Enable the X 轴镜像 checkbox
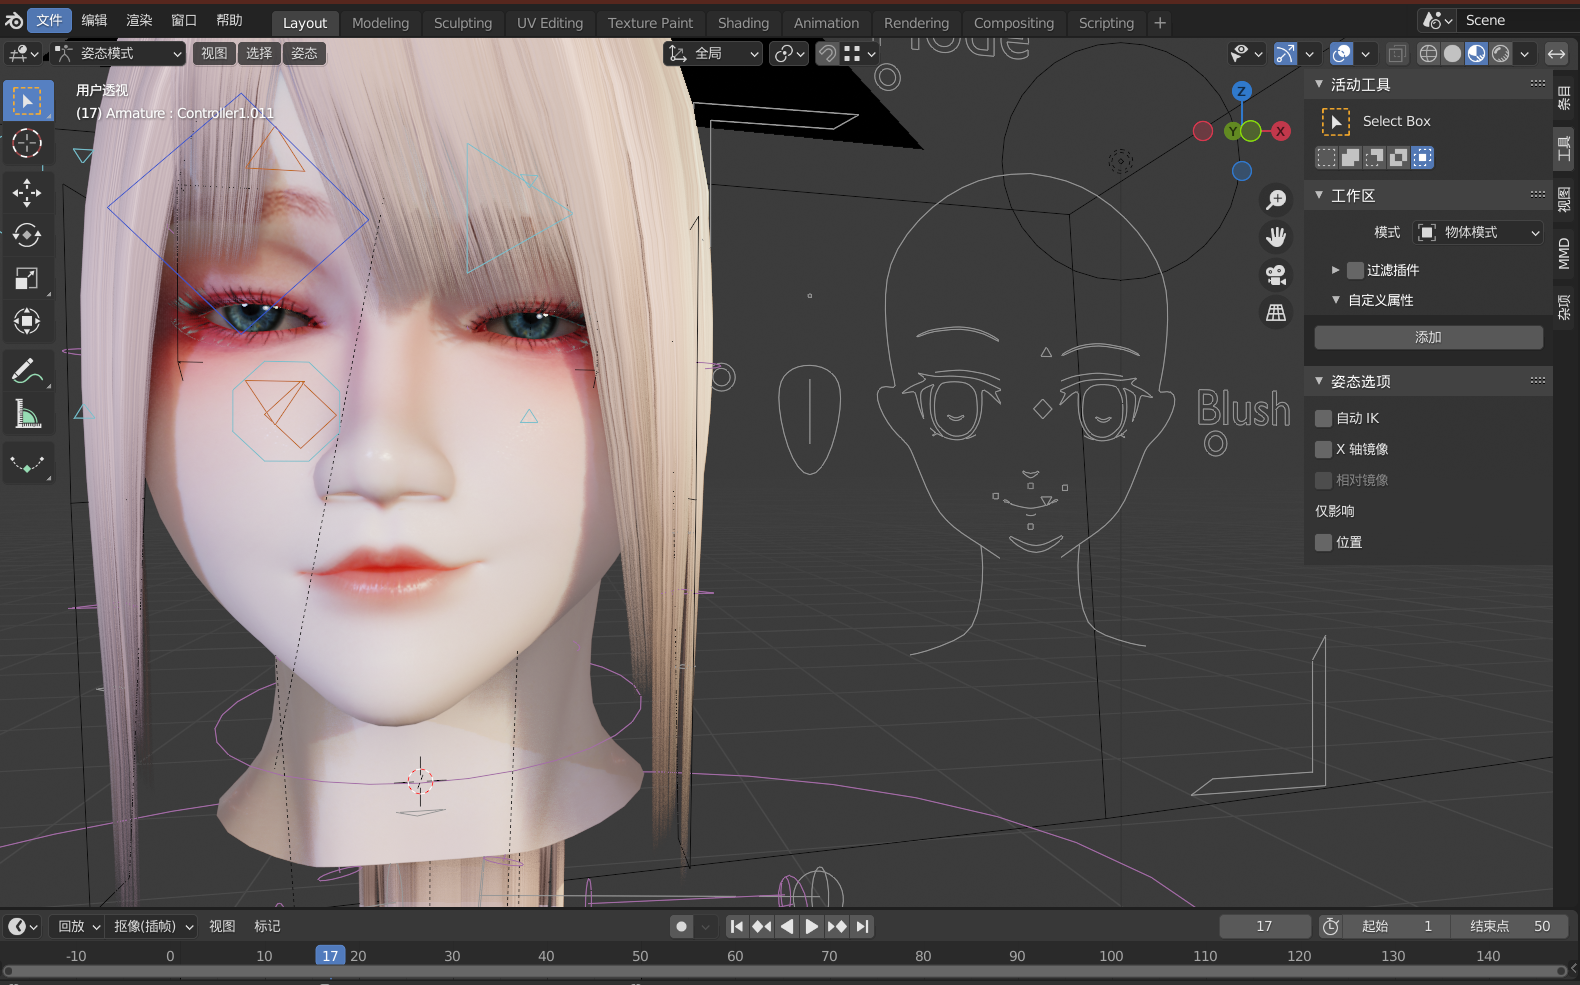 click(1324, 449)
